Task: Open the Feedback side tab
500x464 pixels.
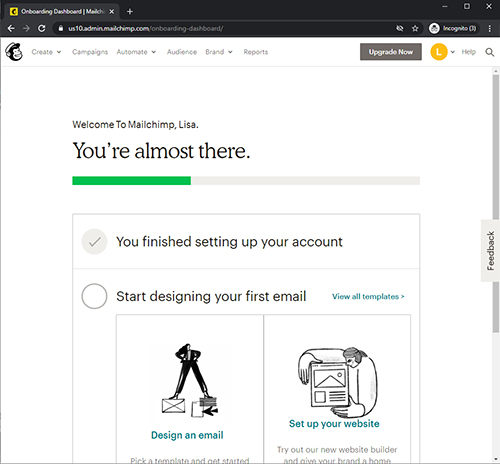Action: coord(490,251)
